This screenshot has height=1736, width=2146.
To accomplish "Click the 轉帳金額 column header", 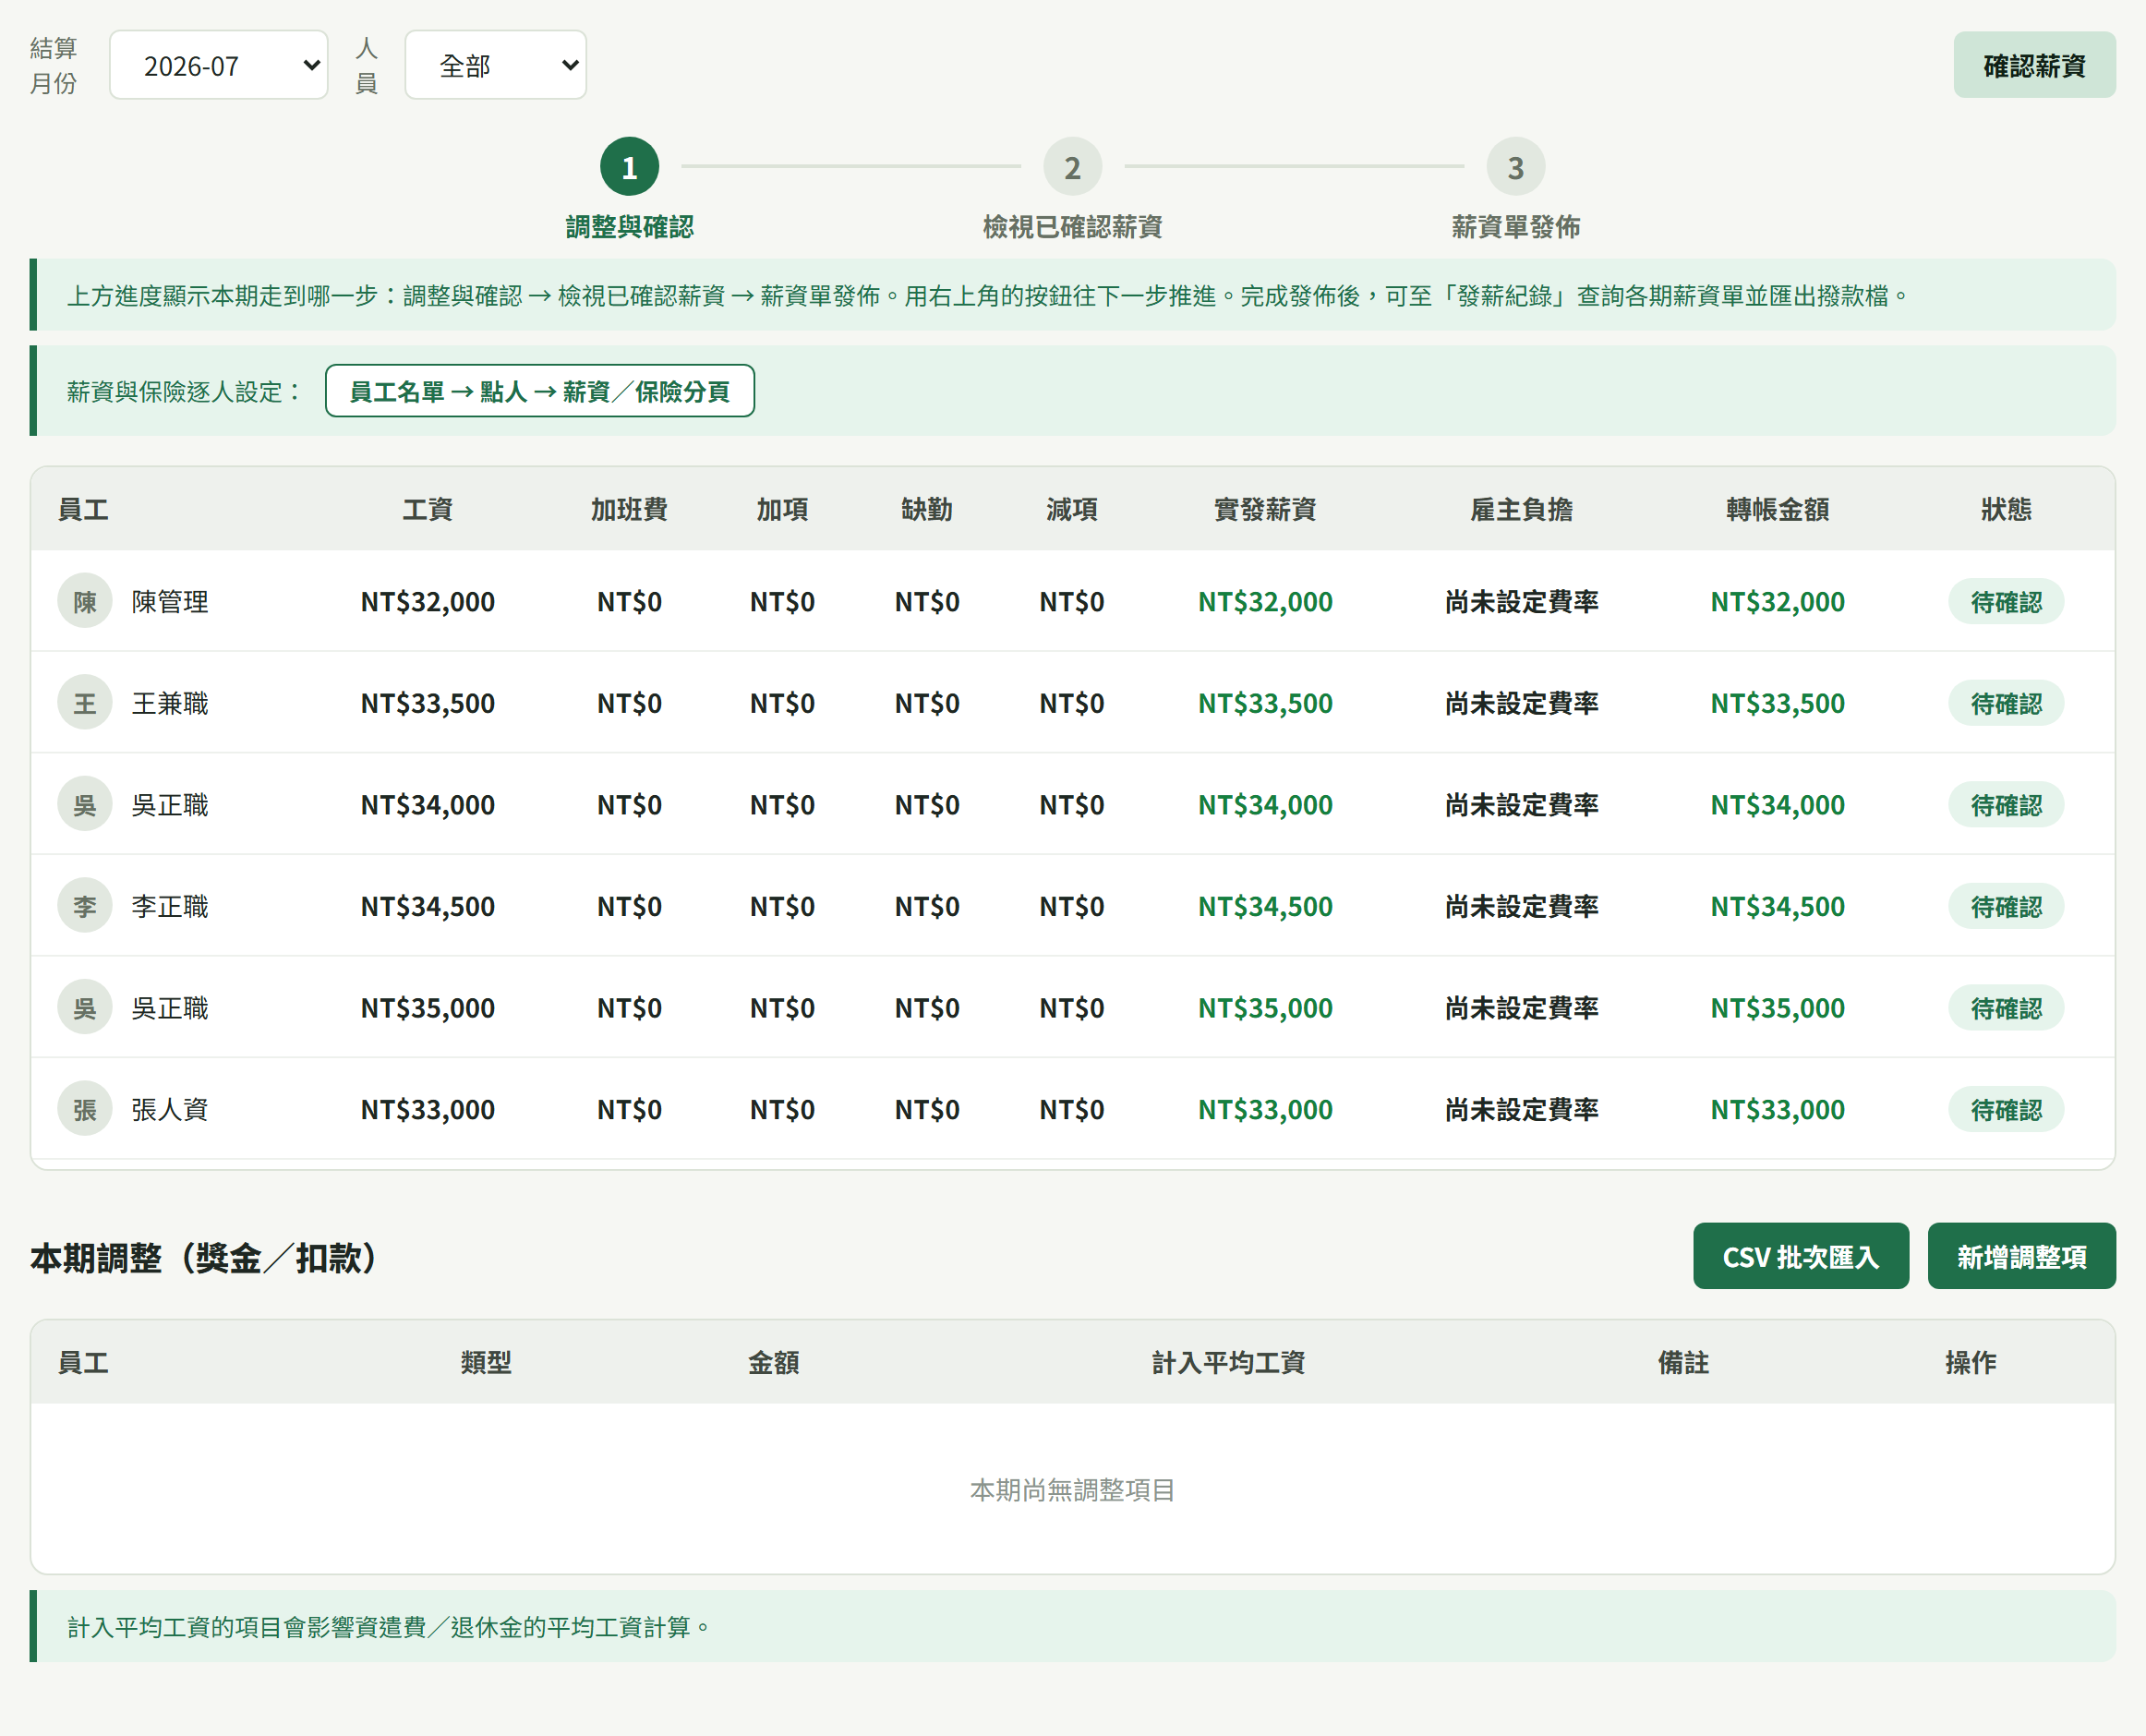I will (x=1777, y=509).
